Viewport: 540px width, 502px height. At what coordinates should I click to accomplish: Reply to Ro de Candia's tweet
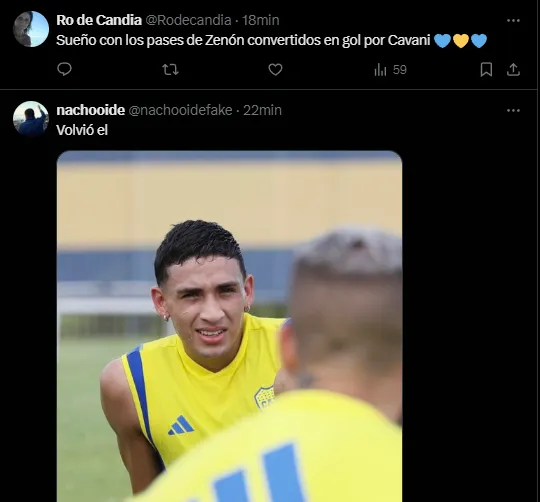64,70
